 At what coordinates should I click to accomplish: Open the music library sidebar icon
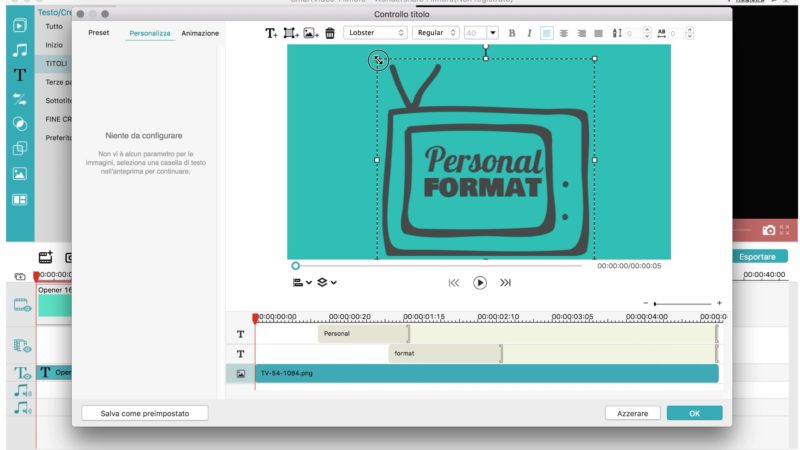tap(19, 48)
